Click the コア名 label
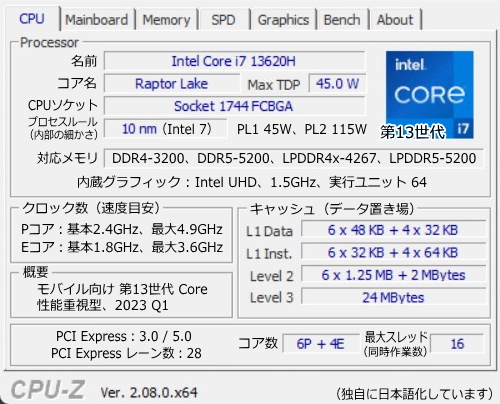The width and height of the screenshot is (500, 404). (77, 83)
